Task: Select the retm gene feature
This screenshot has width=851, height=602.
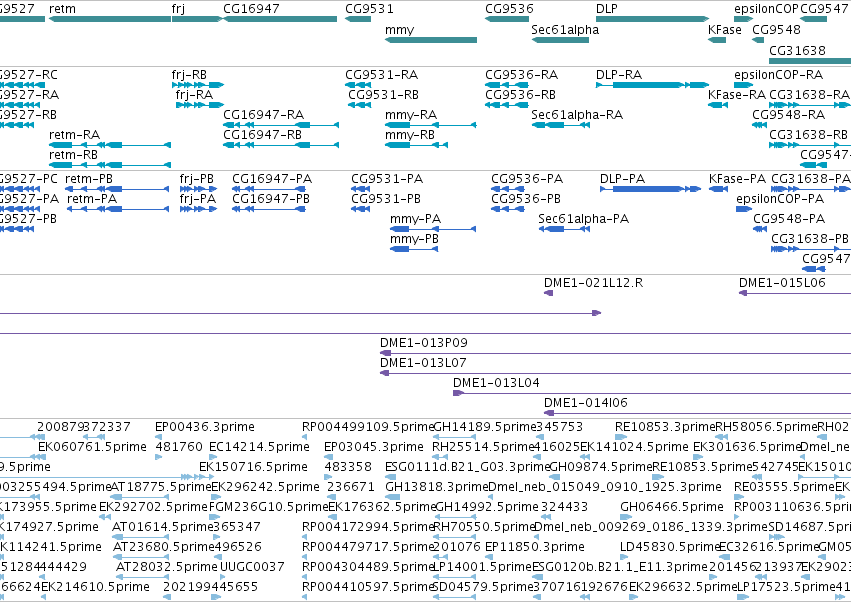Action: tap(110, 19)
